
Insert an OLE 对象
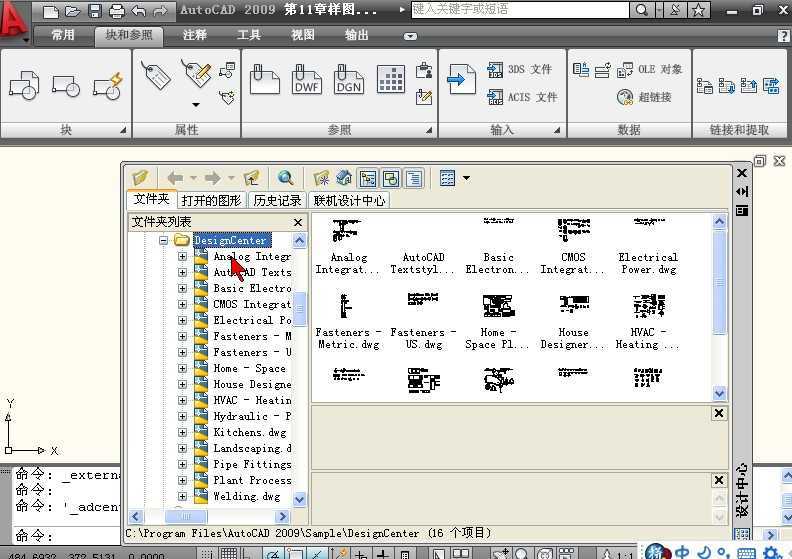pos(650,70)
